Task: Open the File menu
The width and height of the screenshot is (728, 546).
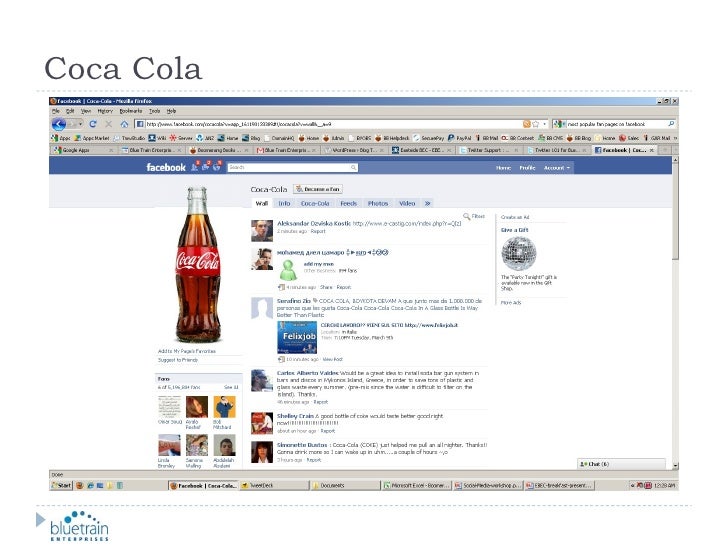Action: 56,111
